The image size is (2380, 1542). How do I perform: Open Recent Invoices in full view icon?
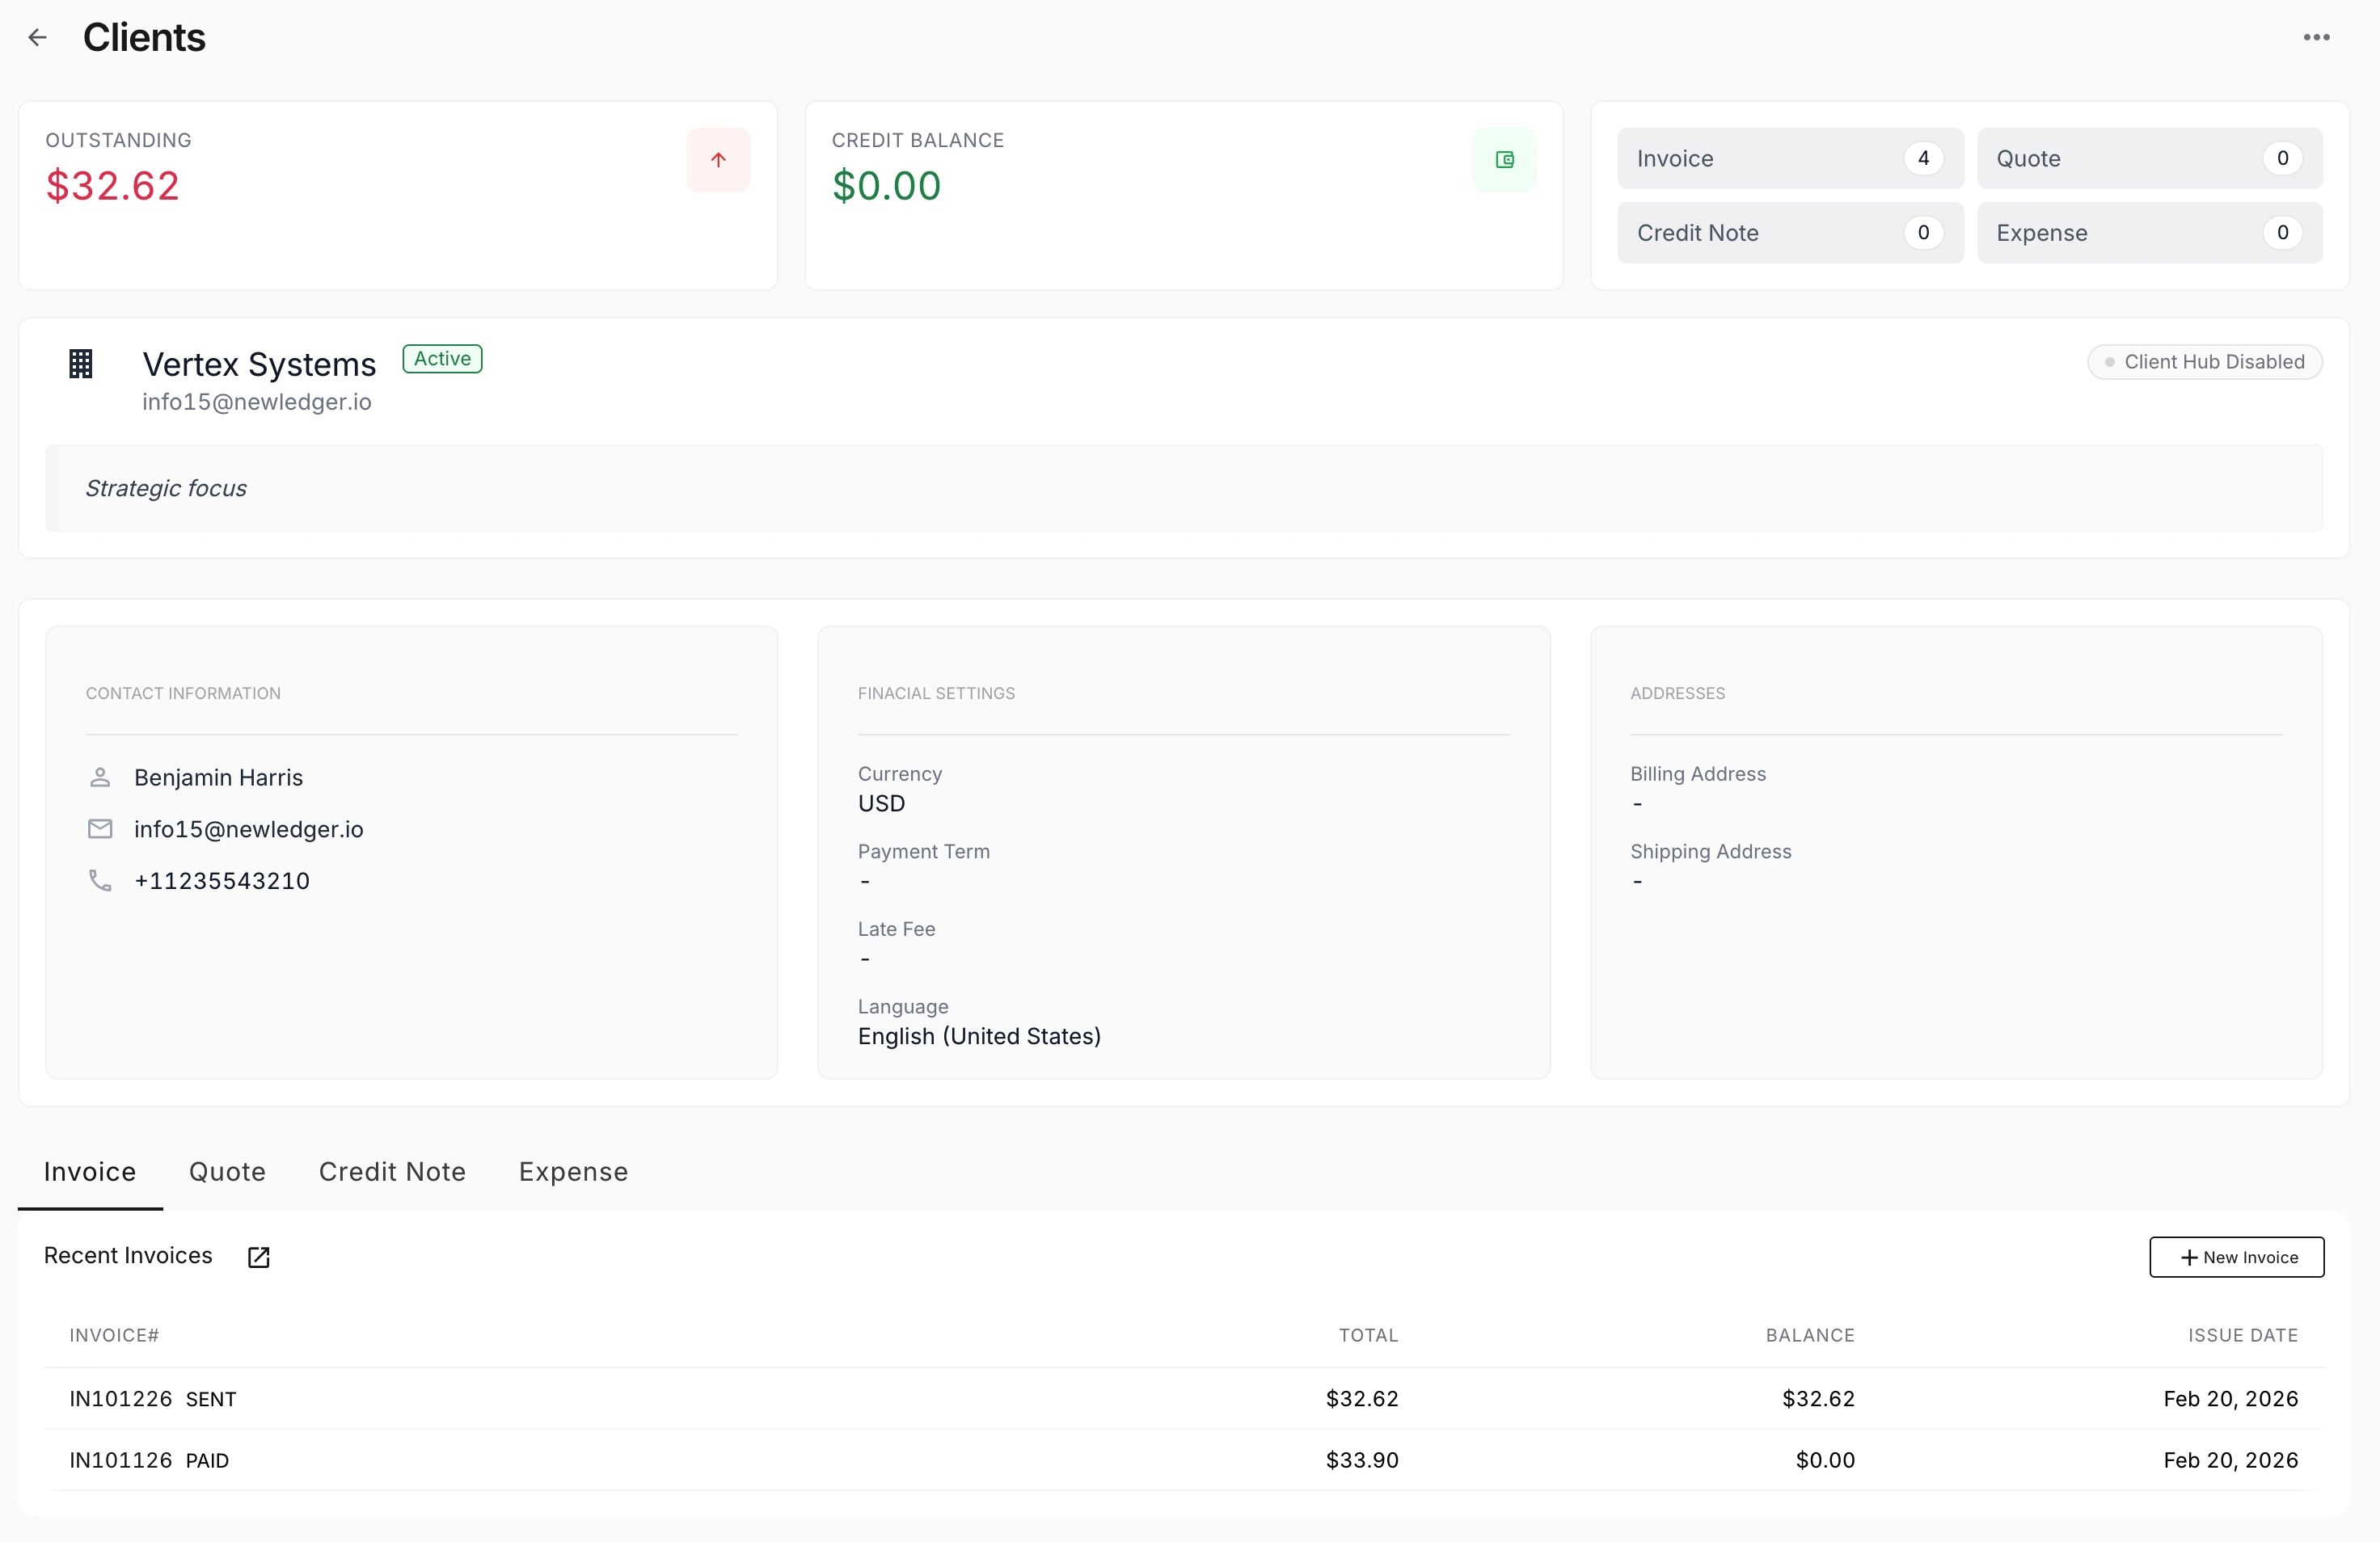pyautogui.click(x=258, y=1256)
